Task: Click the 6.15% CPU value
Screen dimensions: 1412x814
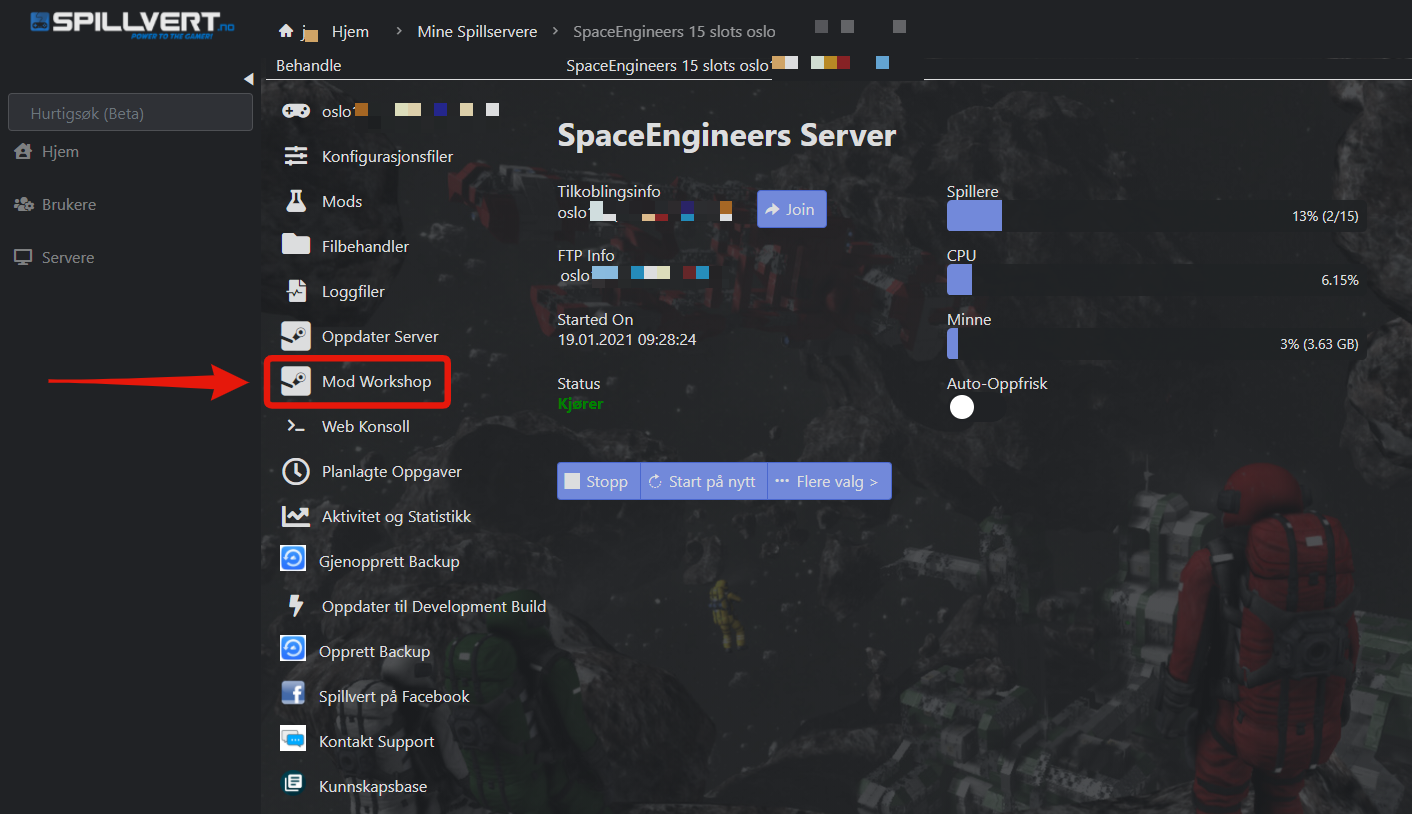Action: click(x=1340, y=280)
